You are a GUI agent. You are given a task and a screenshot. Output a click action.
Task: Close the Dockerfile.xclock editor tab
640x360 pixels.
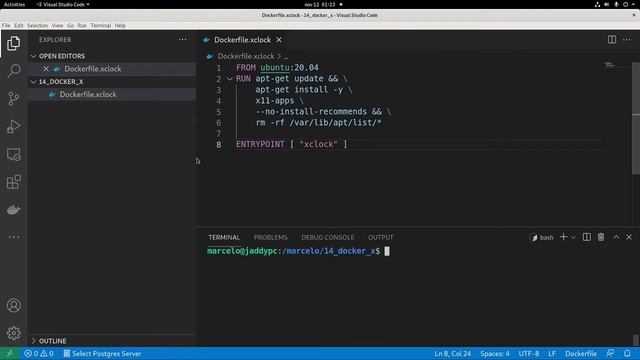tap(279, 40)
